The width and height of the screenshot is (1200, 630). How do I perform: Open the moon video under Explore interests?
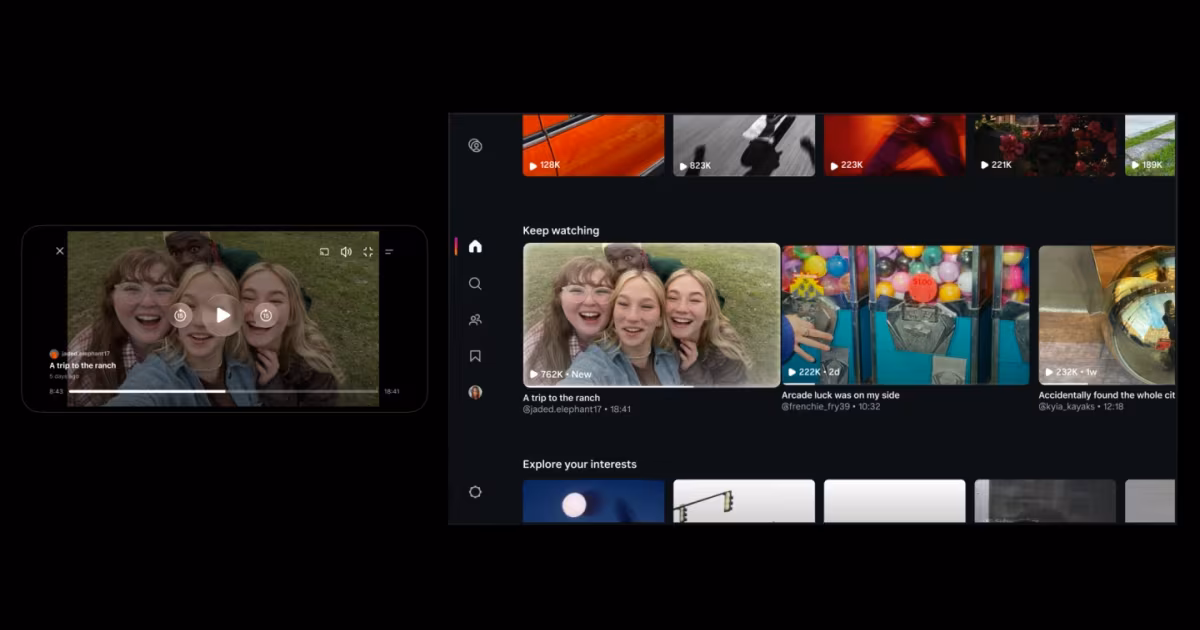593,501
